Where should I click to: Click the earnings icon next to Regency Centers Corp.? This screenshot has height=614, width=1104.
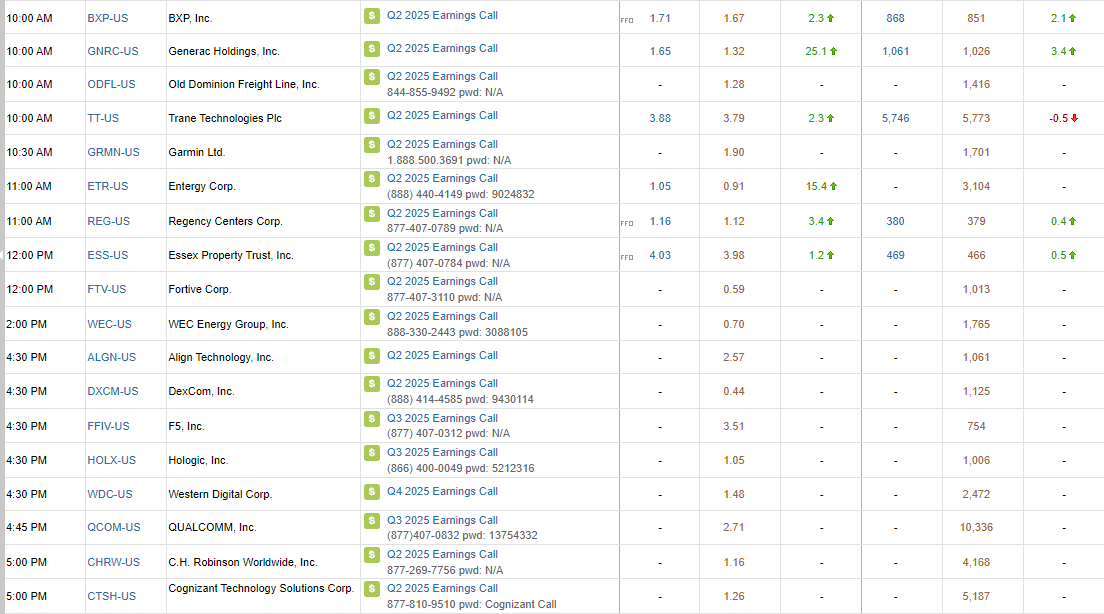pyautogui.click(x=372, y=213)
